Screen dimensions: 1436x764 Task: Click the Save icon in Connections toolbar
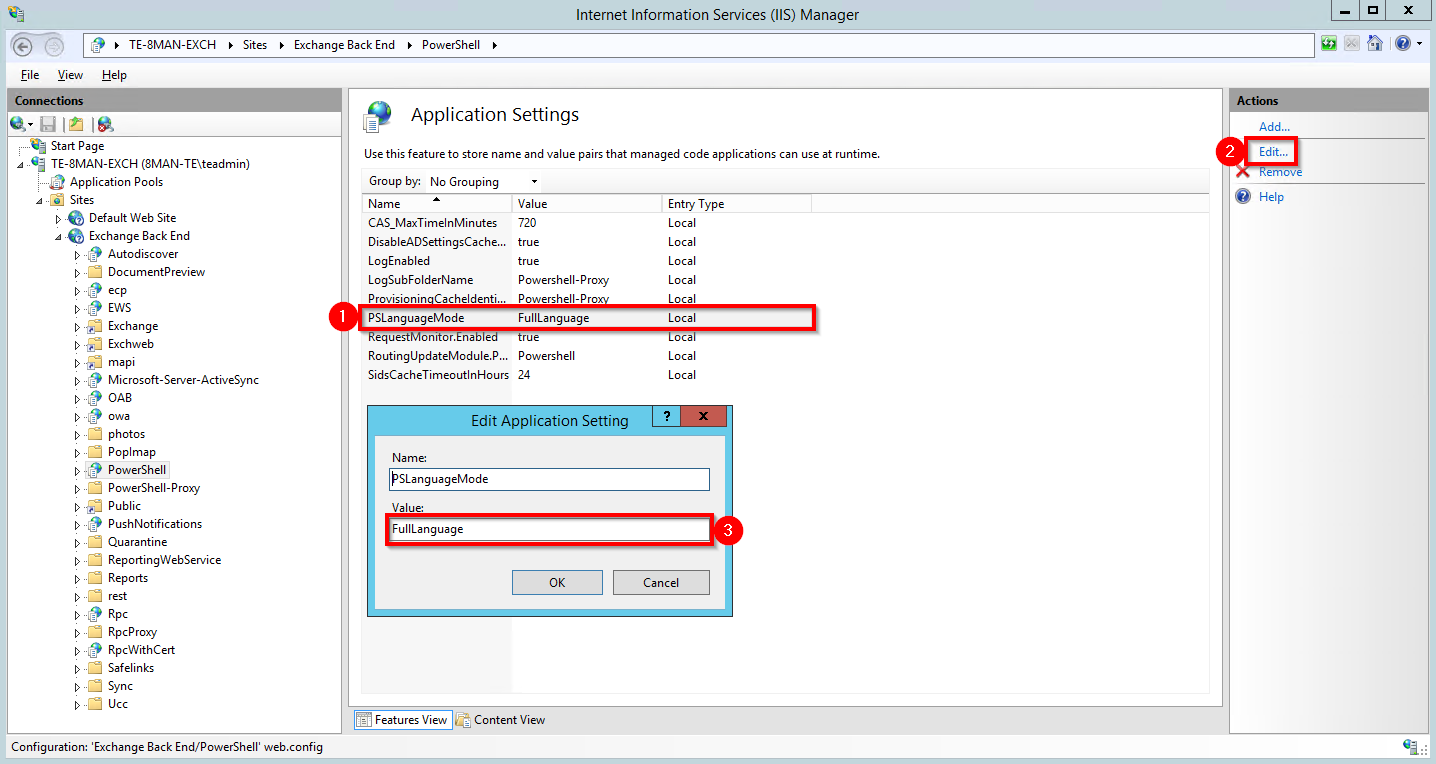pyautogui.click(x=48, y=124)
